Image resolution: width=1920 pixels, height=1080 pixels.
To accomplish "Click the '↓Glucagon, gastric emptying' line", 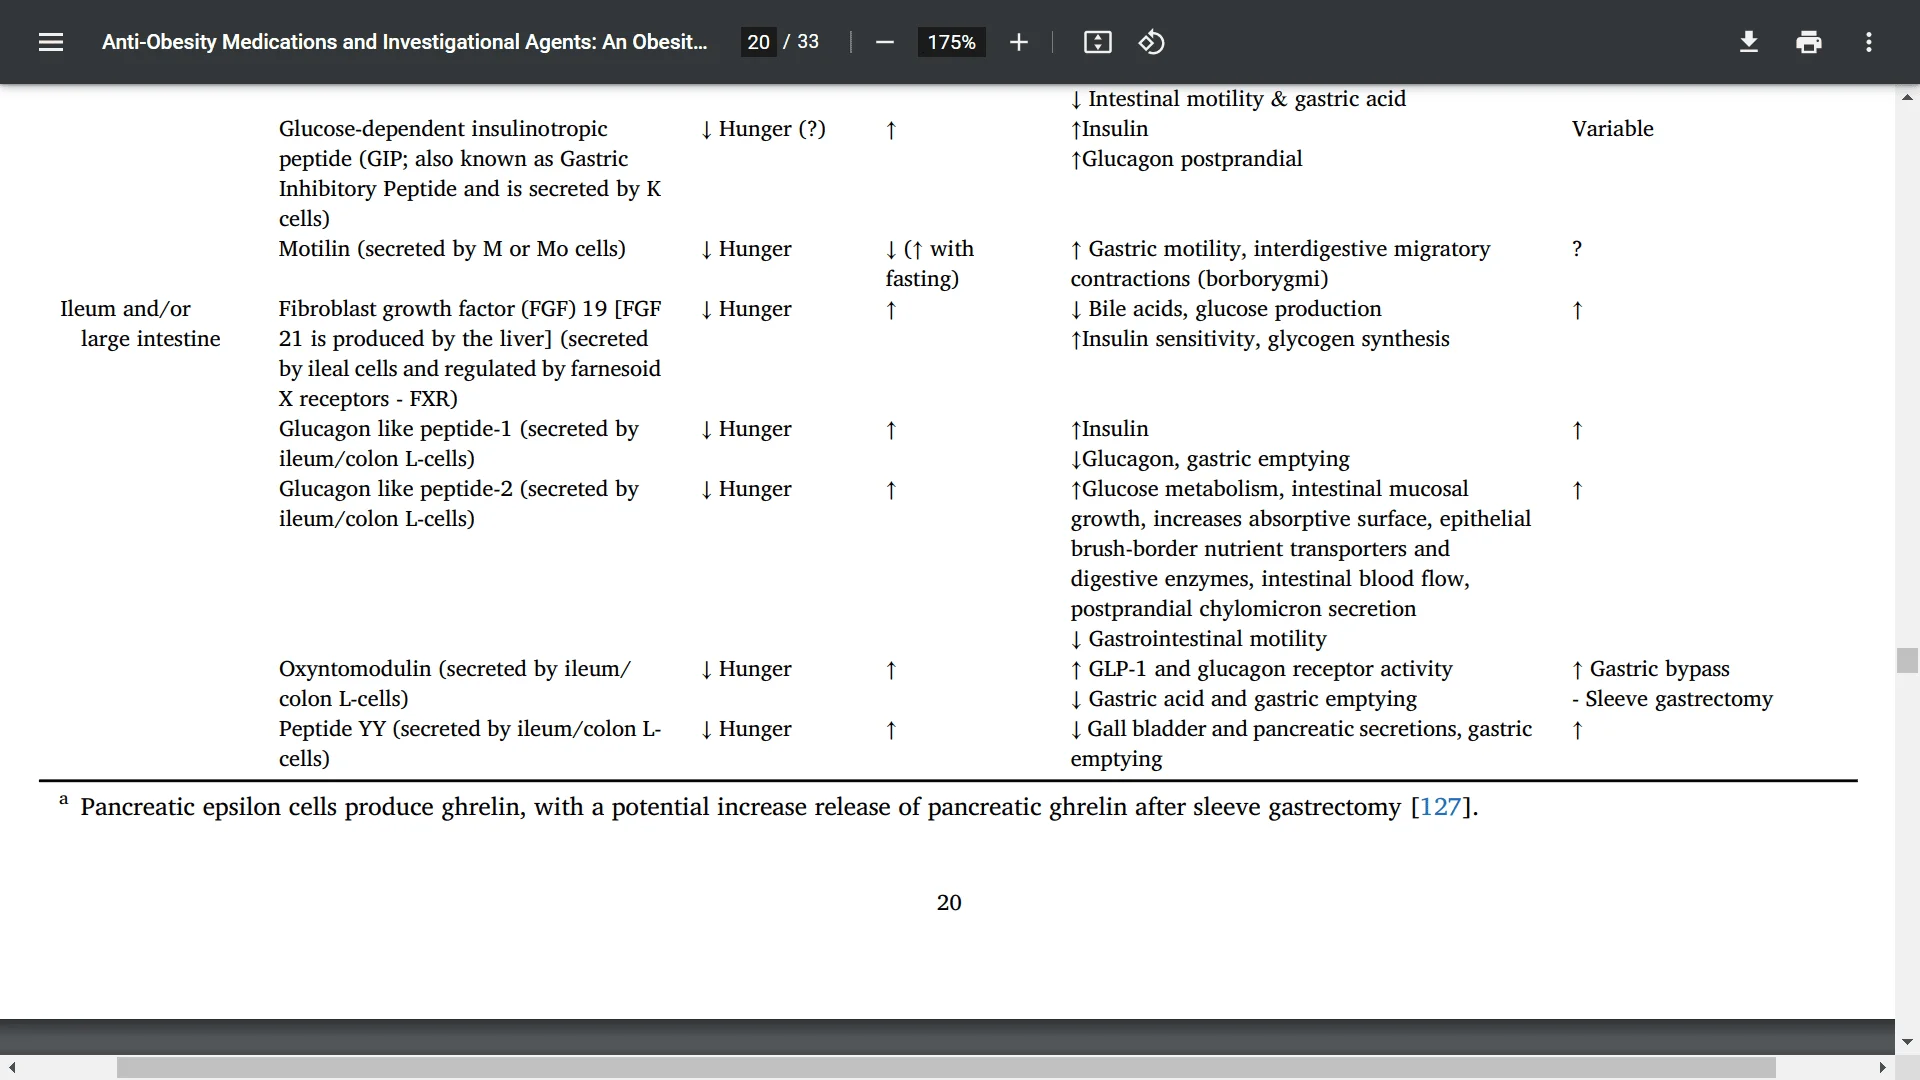I will (x=1210, y=459).
